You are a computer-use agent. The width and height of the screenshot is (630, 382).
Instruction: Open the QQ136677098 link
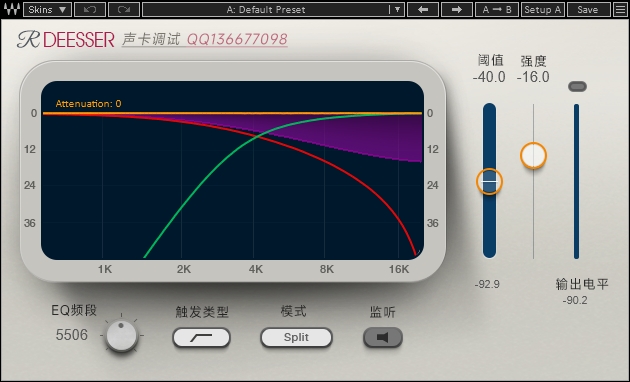coord(237,39)
